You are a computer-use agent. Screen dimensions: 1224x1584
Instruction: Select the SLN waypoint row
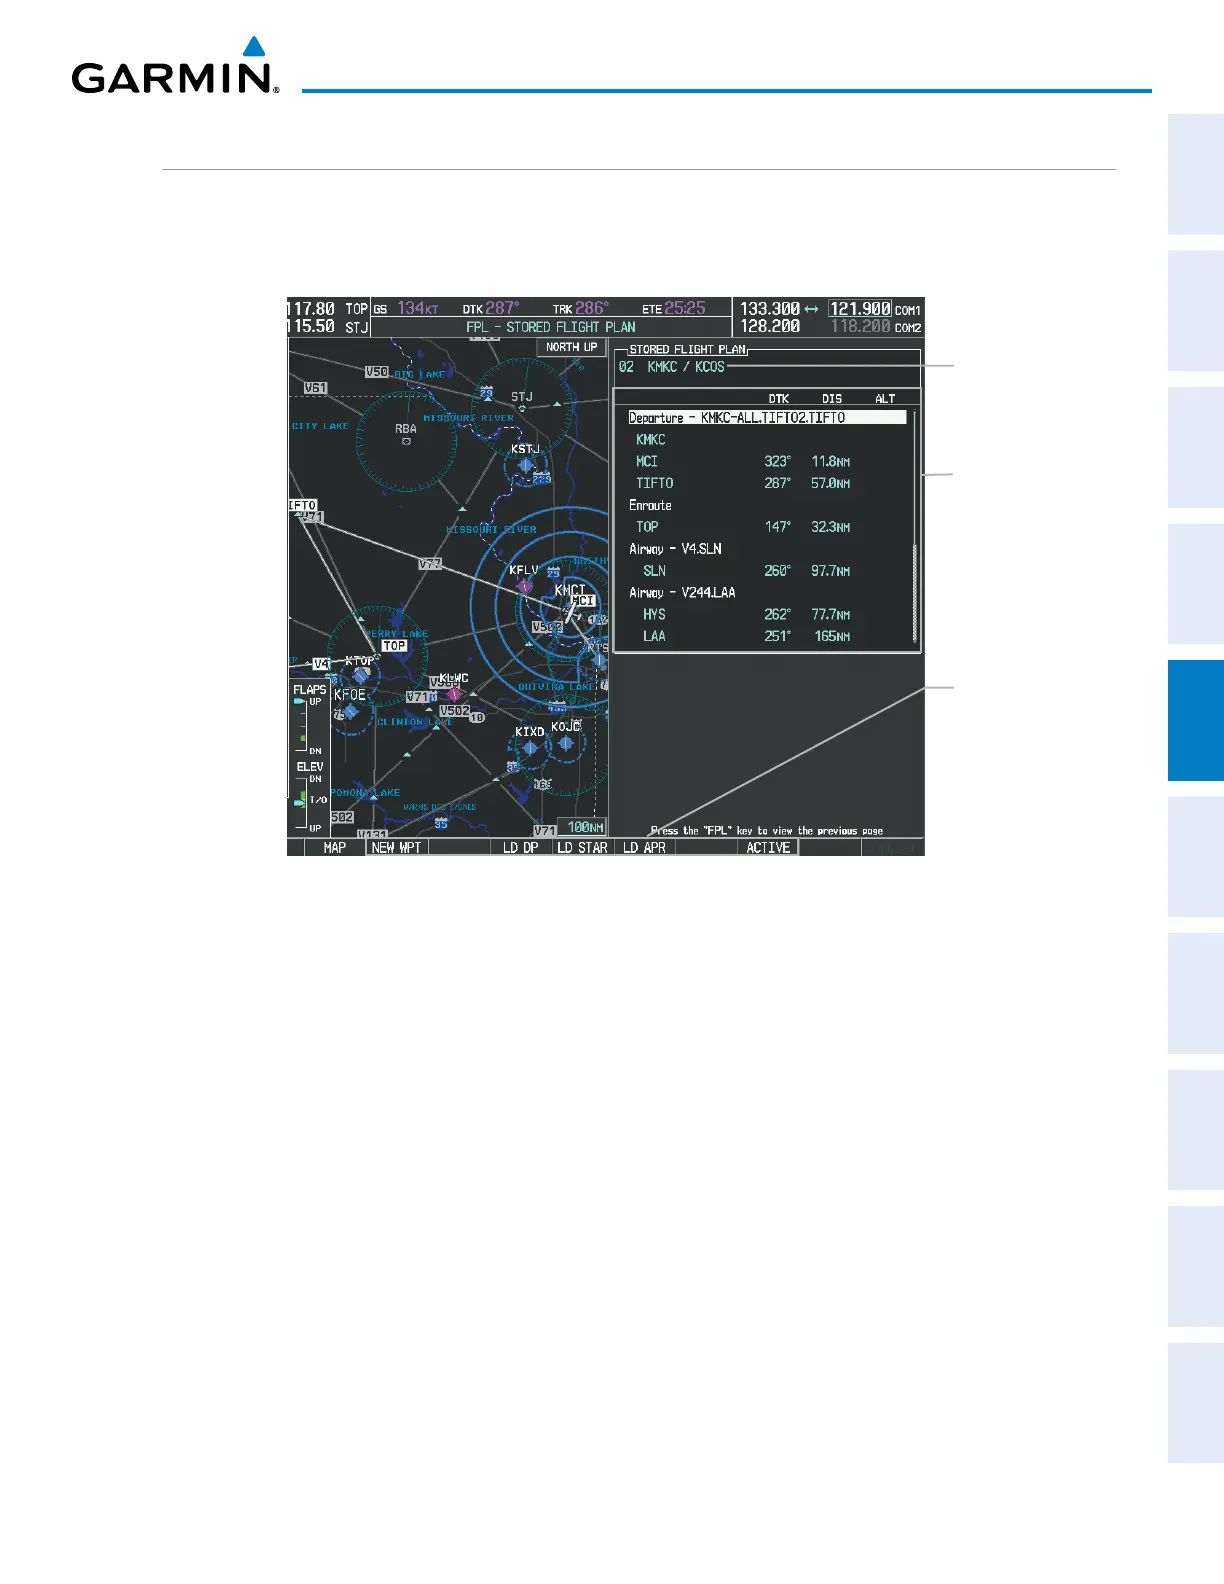[x=767, y=571]
